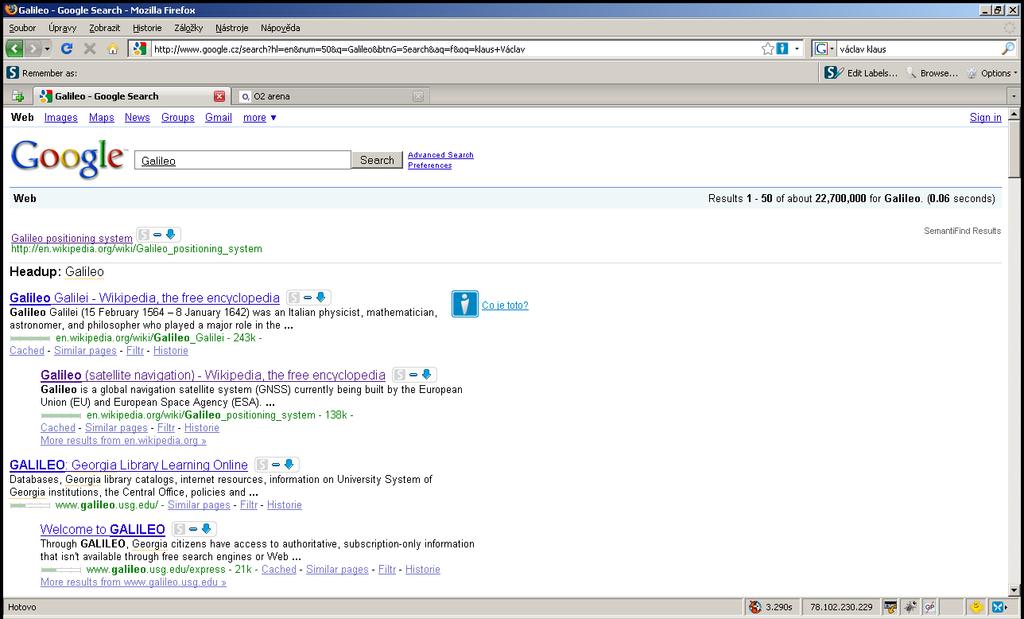Click the down arrow beside Galileo (satellite navigation) result
Viewport: 1024px width, 619px height.
[x=426, y=374]
